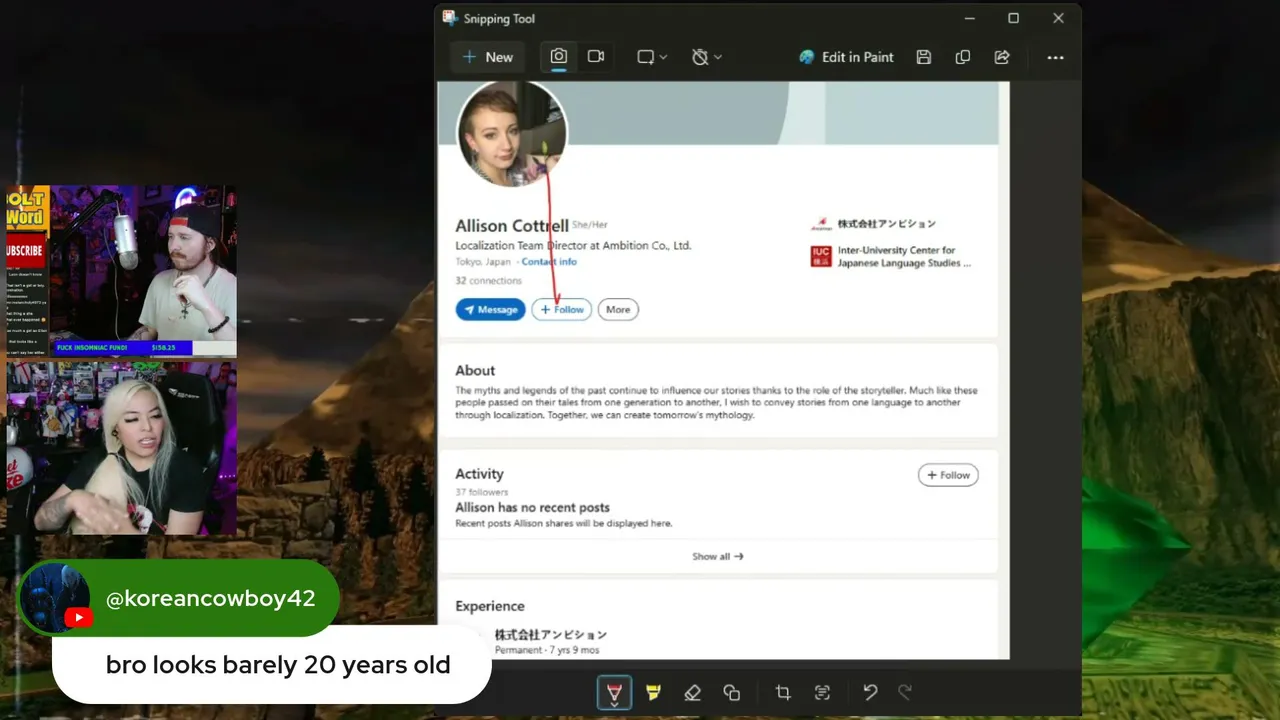Image resolution: width=1280 pixels, height=720 pixels.
Task: Click the blue Message button on profile
Action: 490,310
